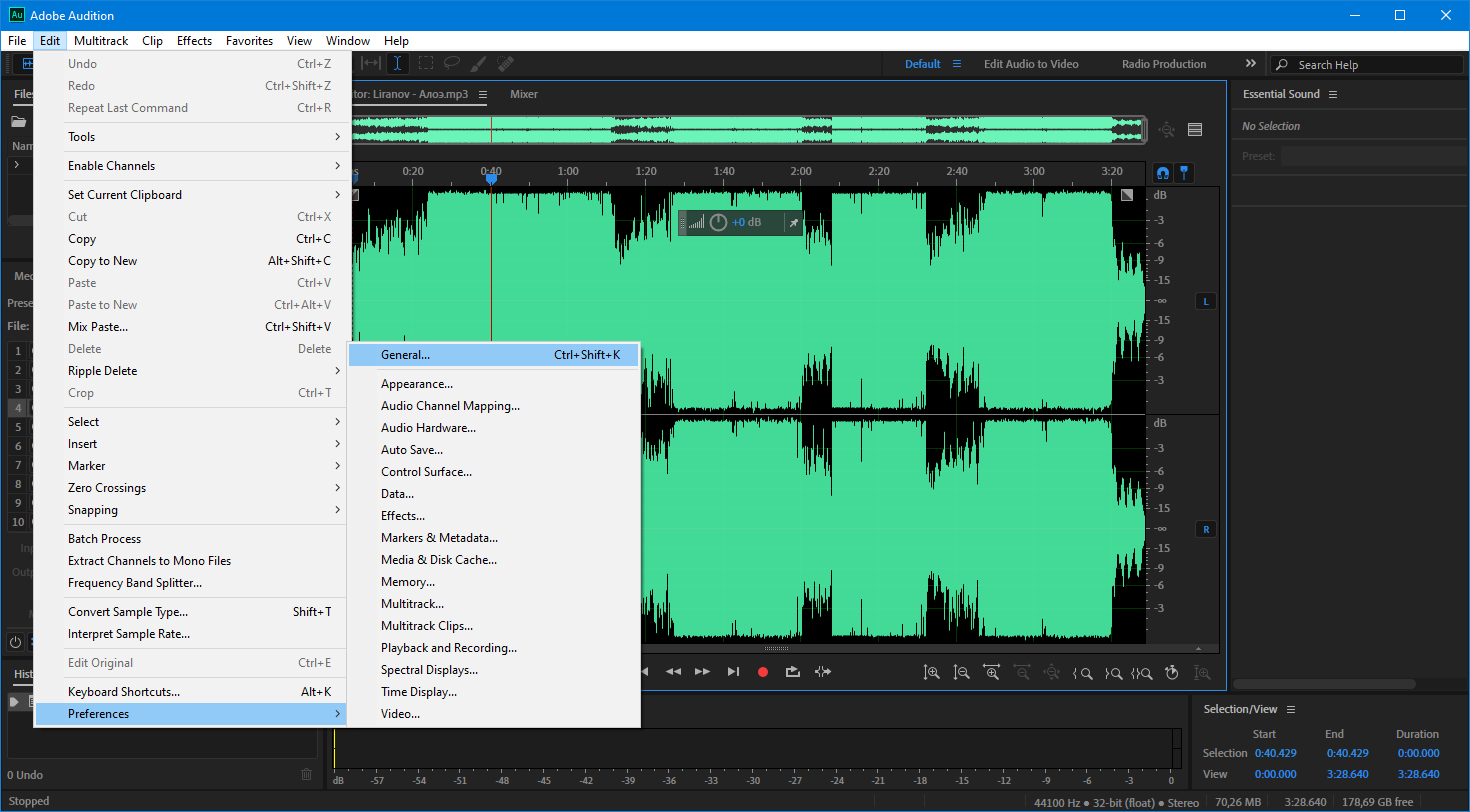Image resolution: width=1470 pixels, height=812 pixels.
Task: Click Zoom Out Amplitude icon
Action: coord(962,673)
